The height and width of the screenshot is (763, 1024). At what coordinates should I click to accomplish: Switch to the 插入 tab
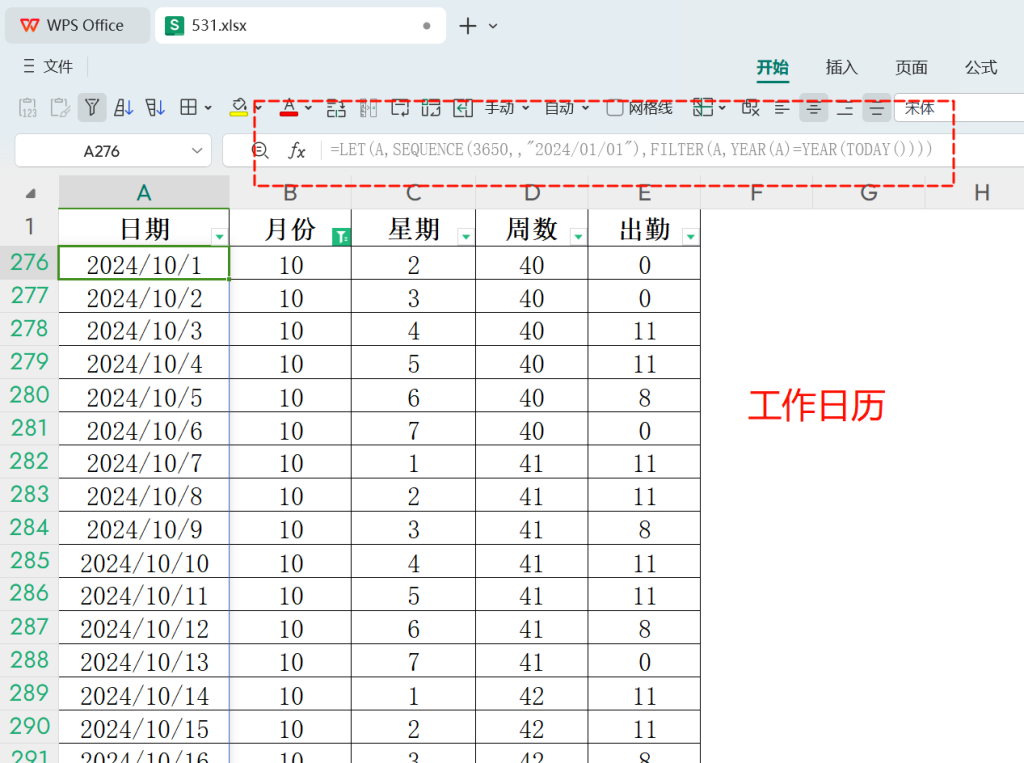tap(841, 67)
